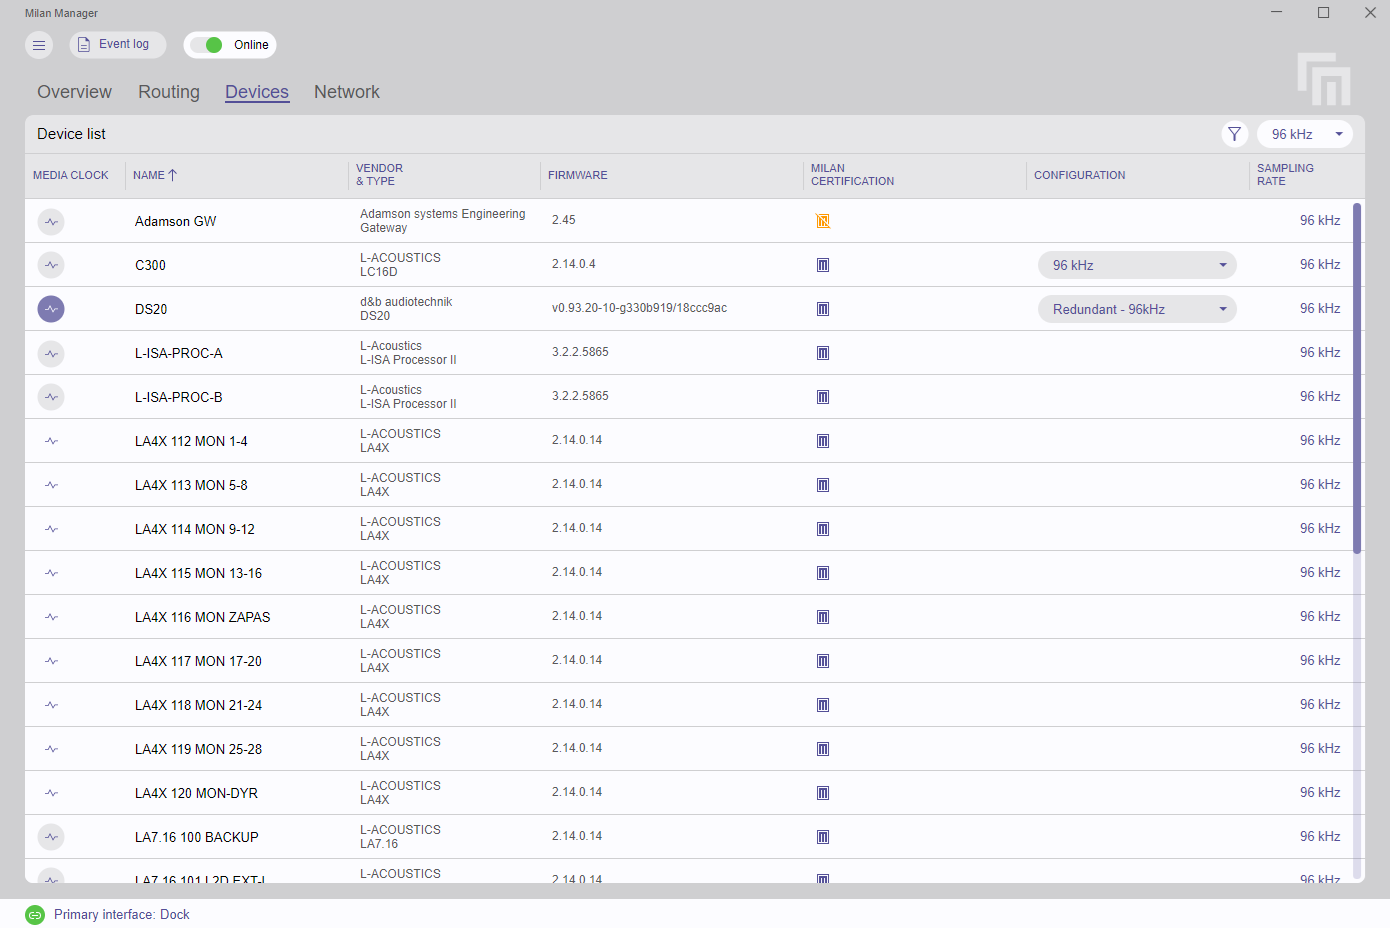Viewport: 1390px width, 928px height.
Task: Expand the C300 configuration dropdown
Action: coord(1136,265)
